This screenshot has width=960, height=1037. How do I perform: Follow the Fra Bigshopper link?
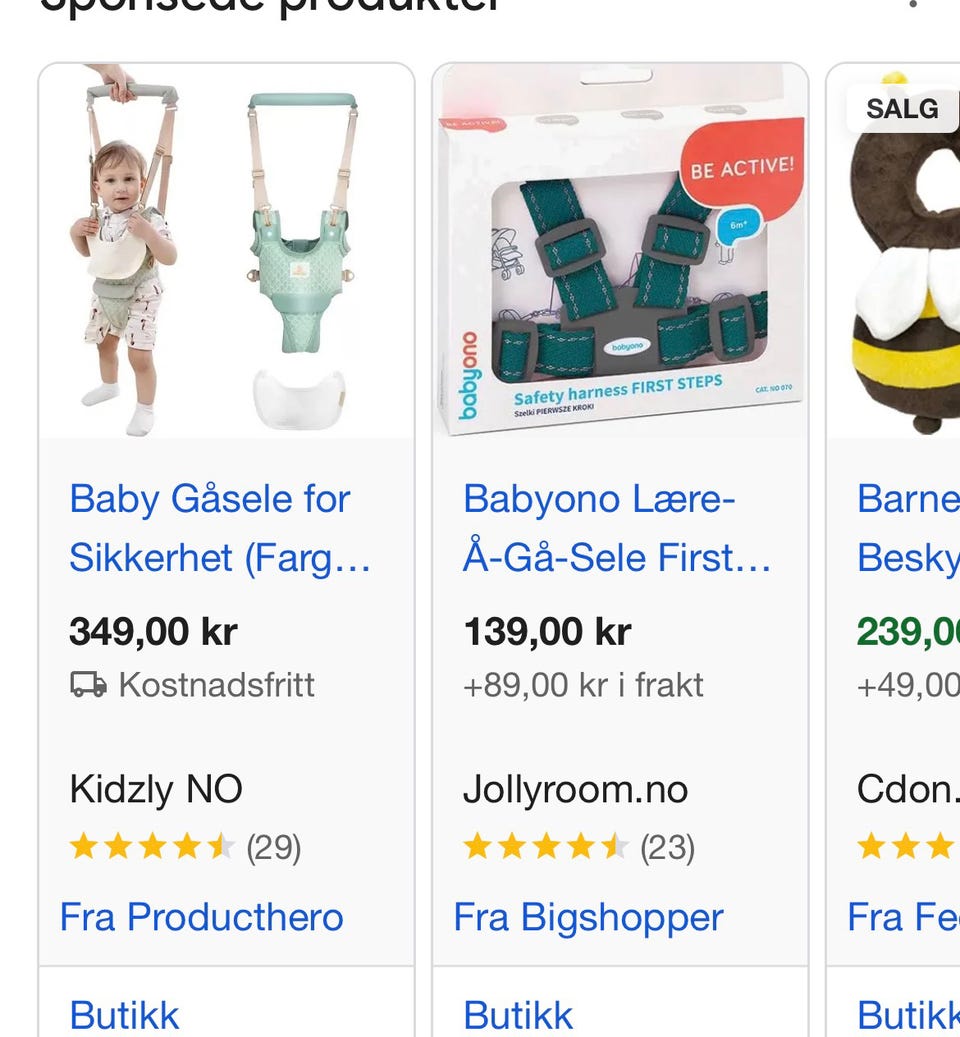pos(589,917)
